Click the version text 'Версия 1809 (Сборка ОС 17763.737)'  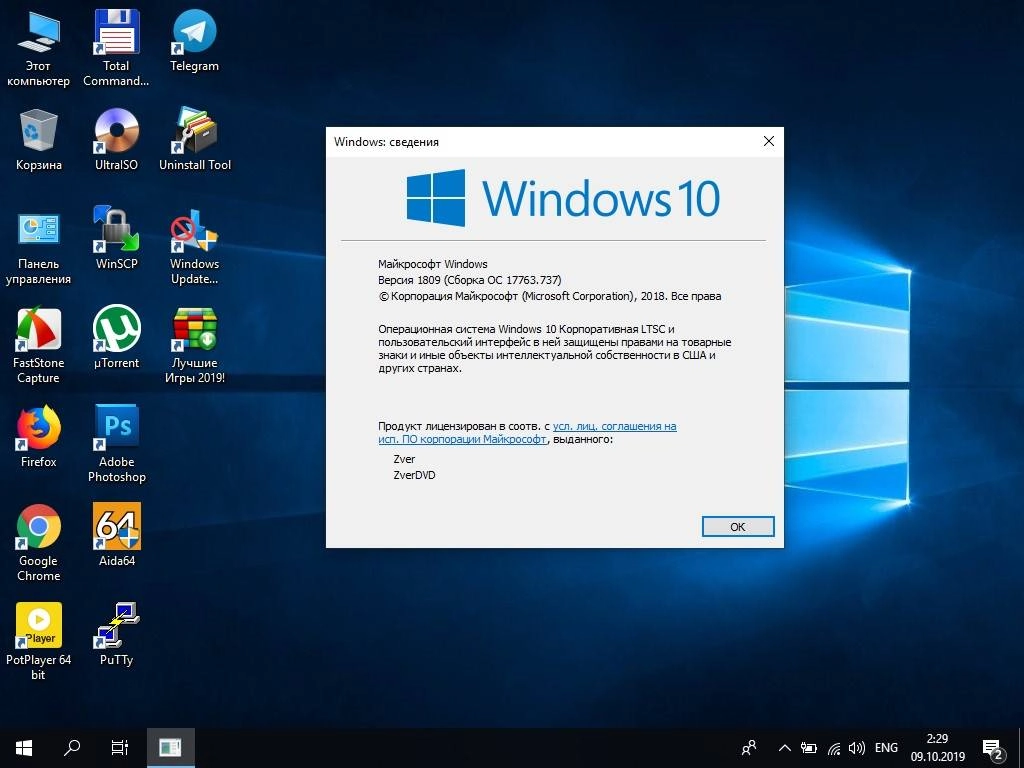tap(470, 280)
